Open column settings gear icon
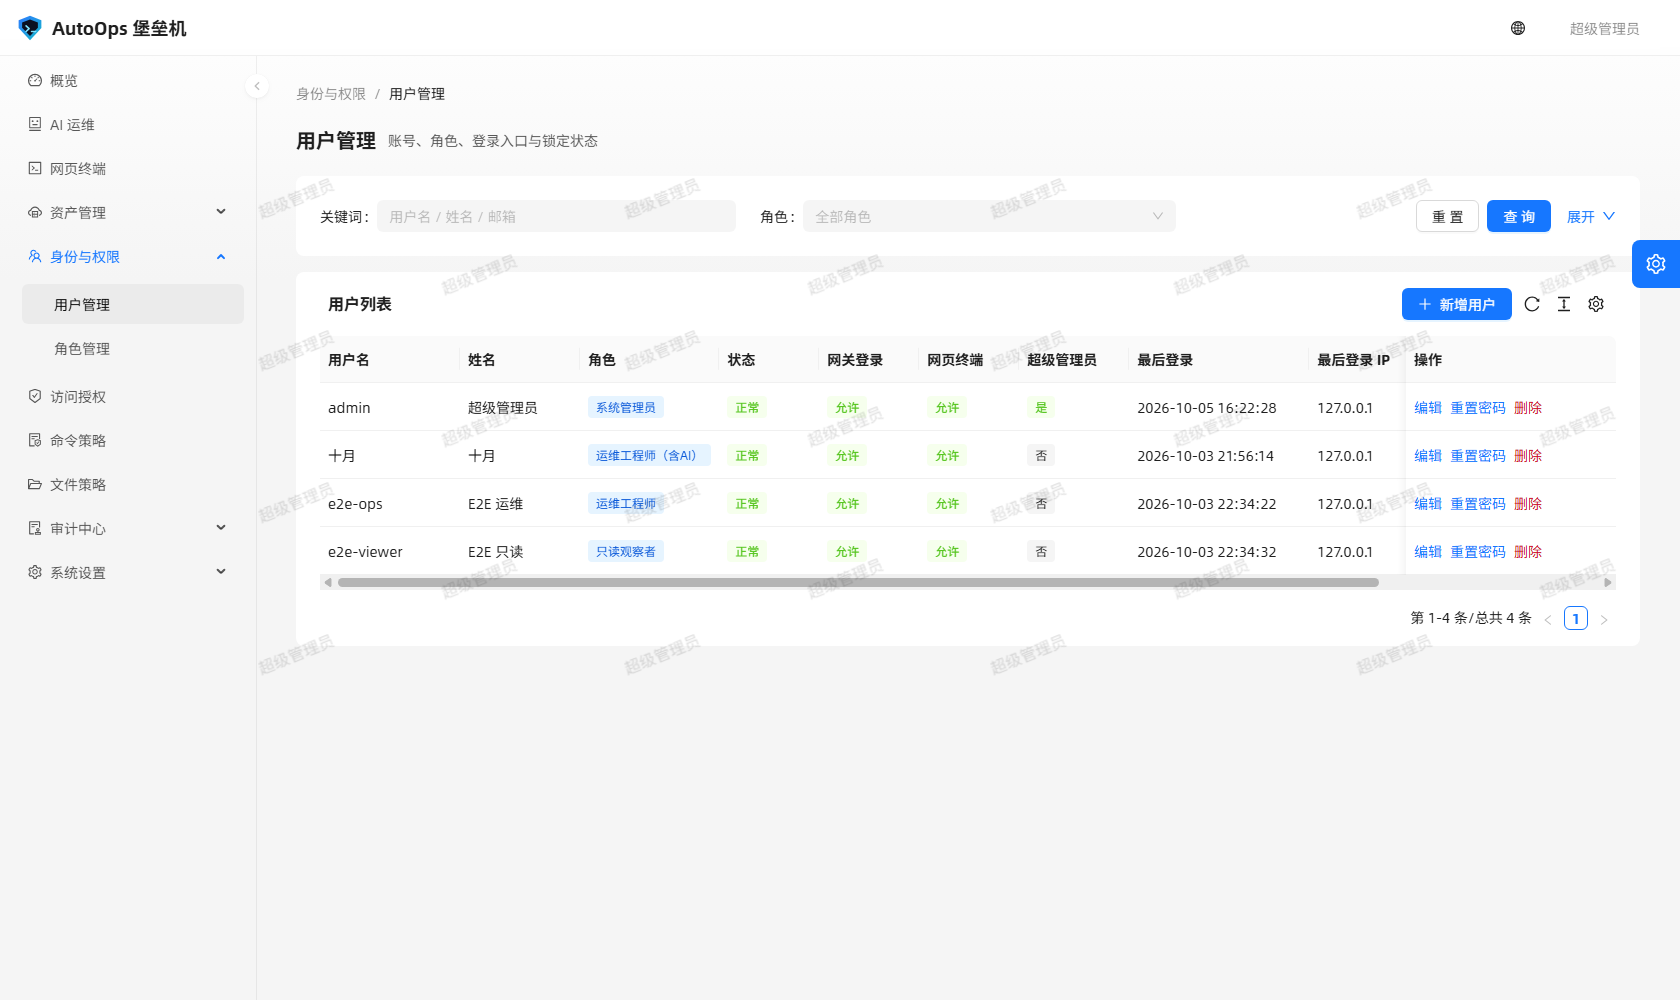The height and width of the screenshot is (1000, 1680). 1596,304
